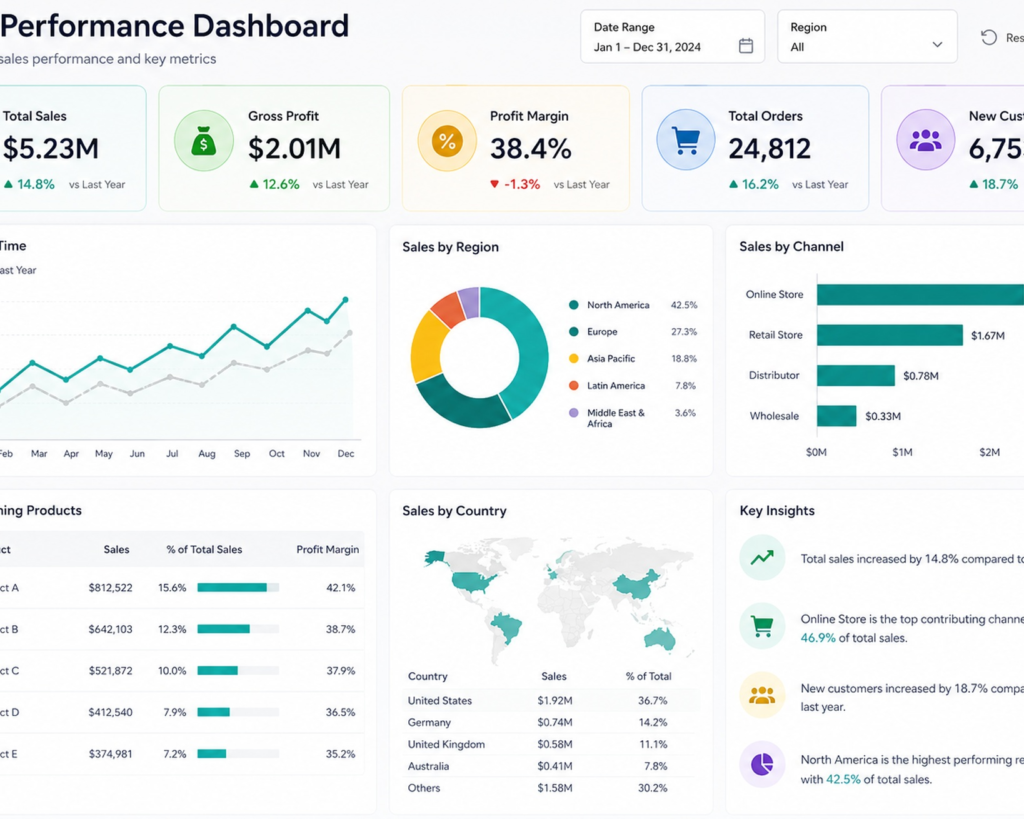
Task: Click the $812,522 sales cell
Action: (x=110, y=588)
